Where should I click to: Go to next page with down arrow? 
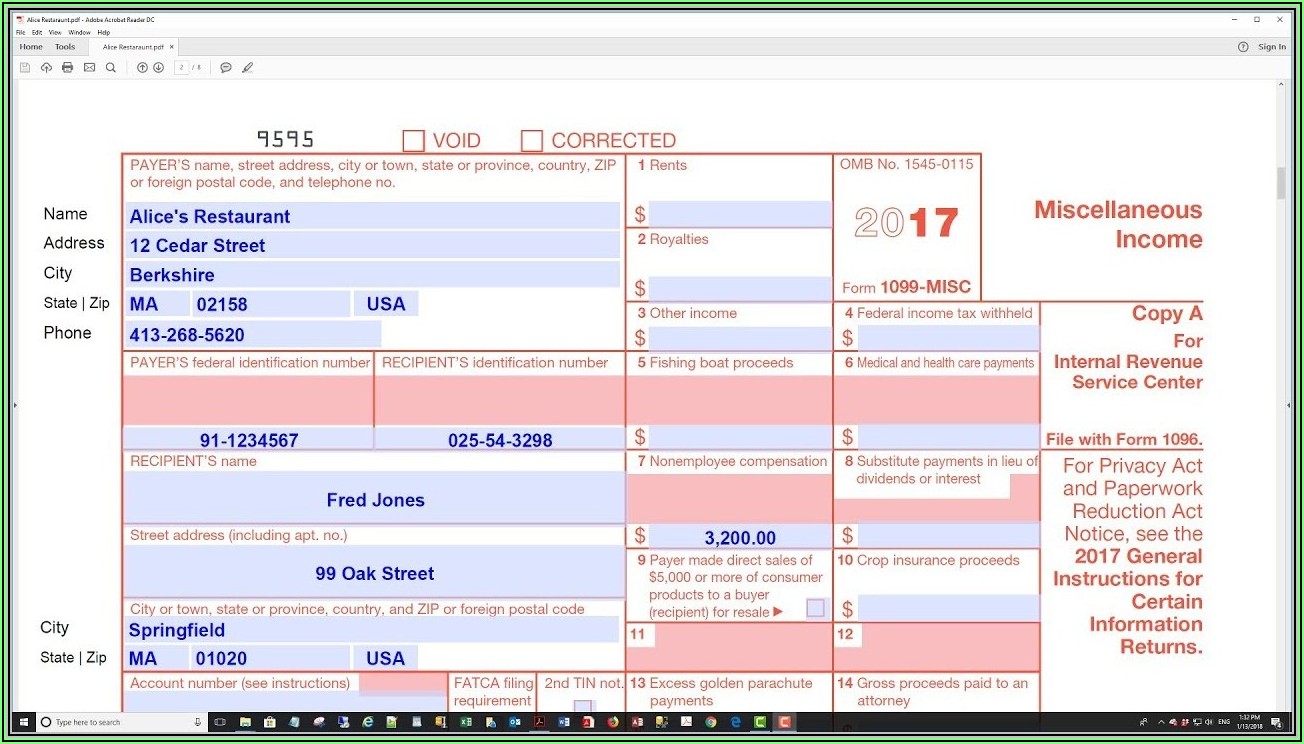(x=158, y=67)
